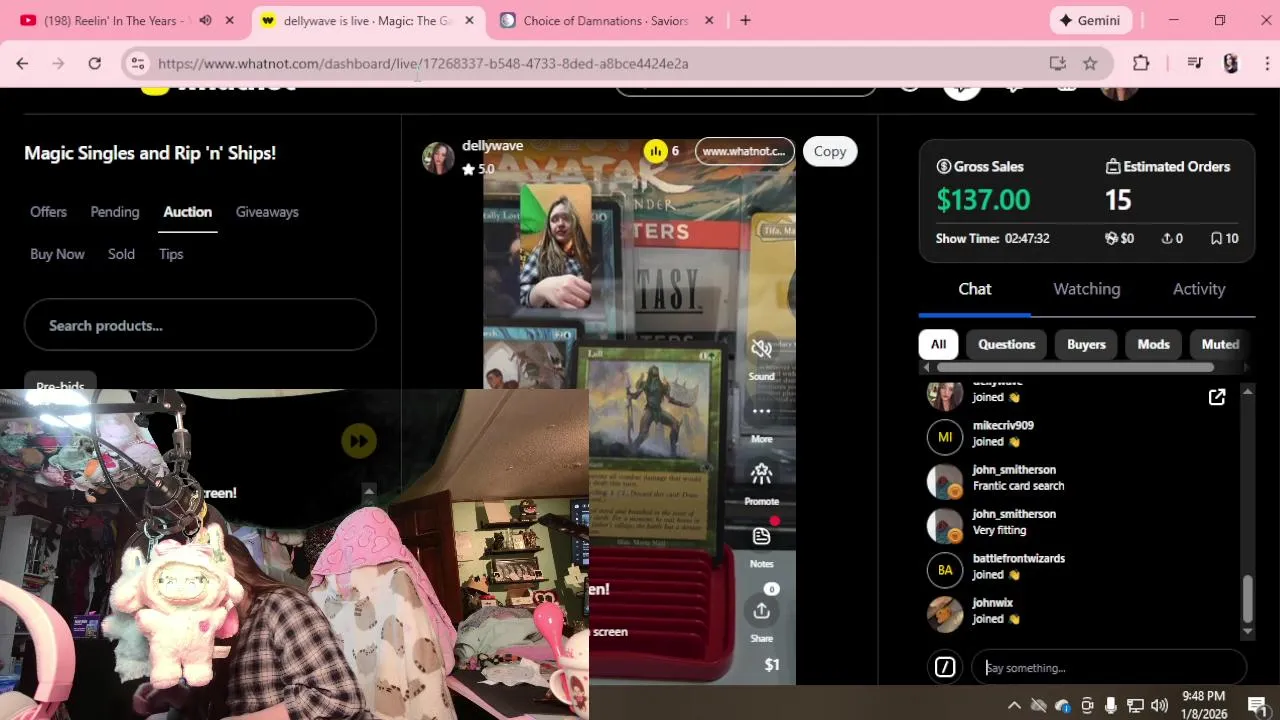Open the Tips tab
This screenshot has width=1280, height=720.
click(x=171, y=254)
